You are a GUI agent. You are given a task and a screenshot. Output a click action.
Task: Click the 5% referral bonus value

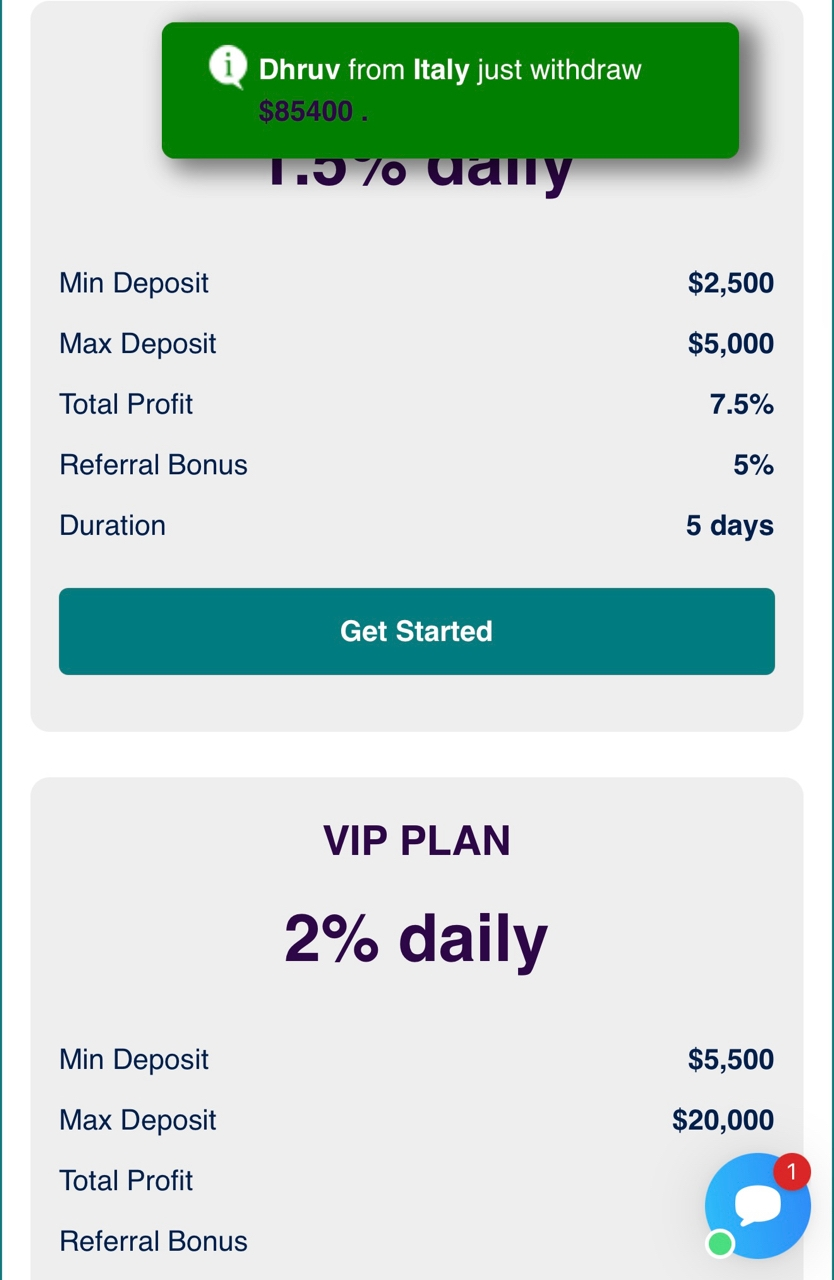click(x=753, y=465)
